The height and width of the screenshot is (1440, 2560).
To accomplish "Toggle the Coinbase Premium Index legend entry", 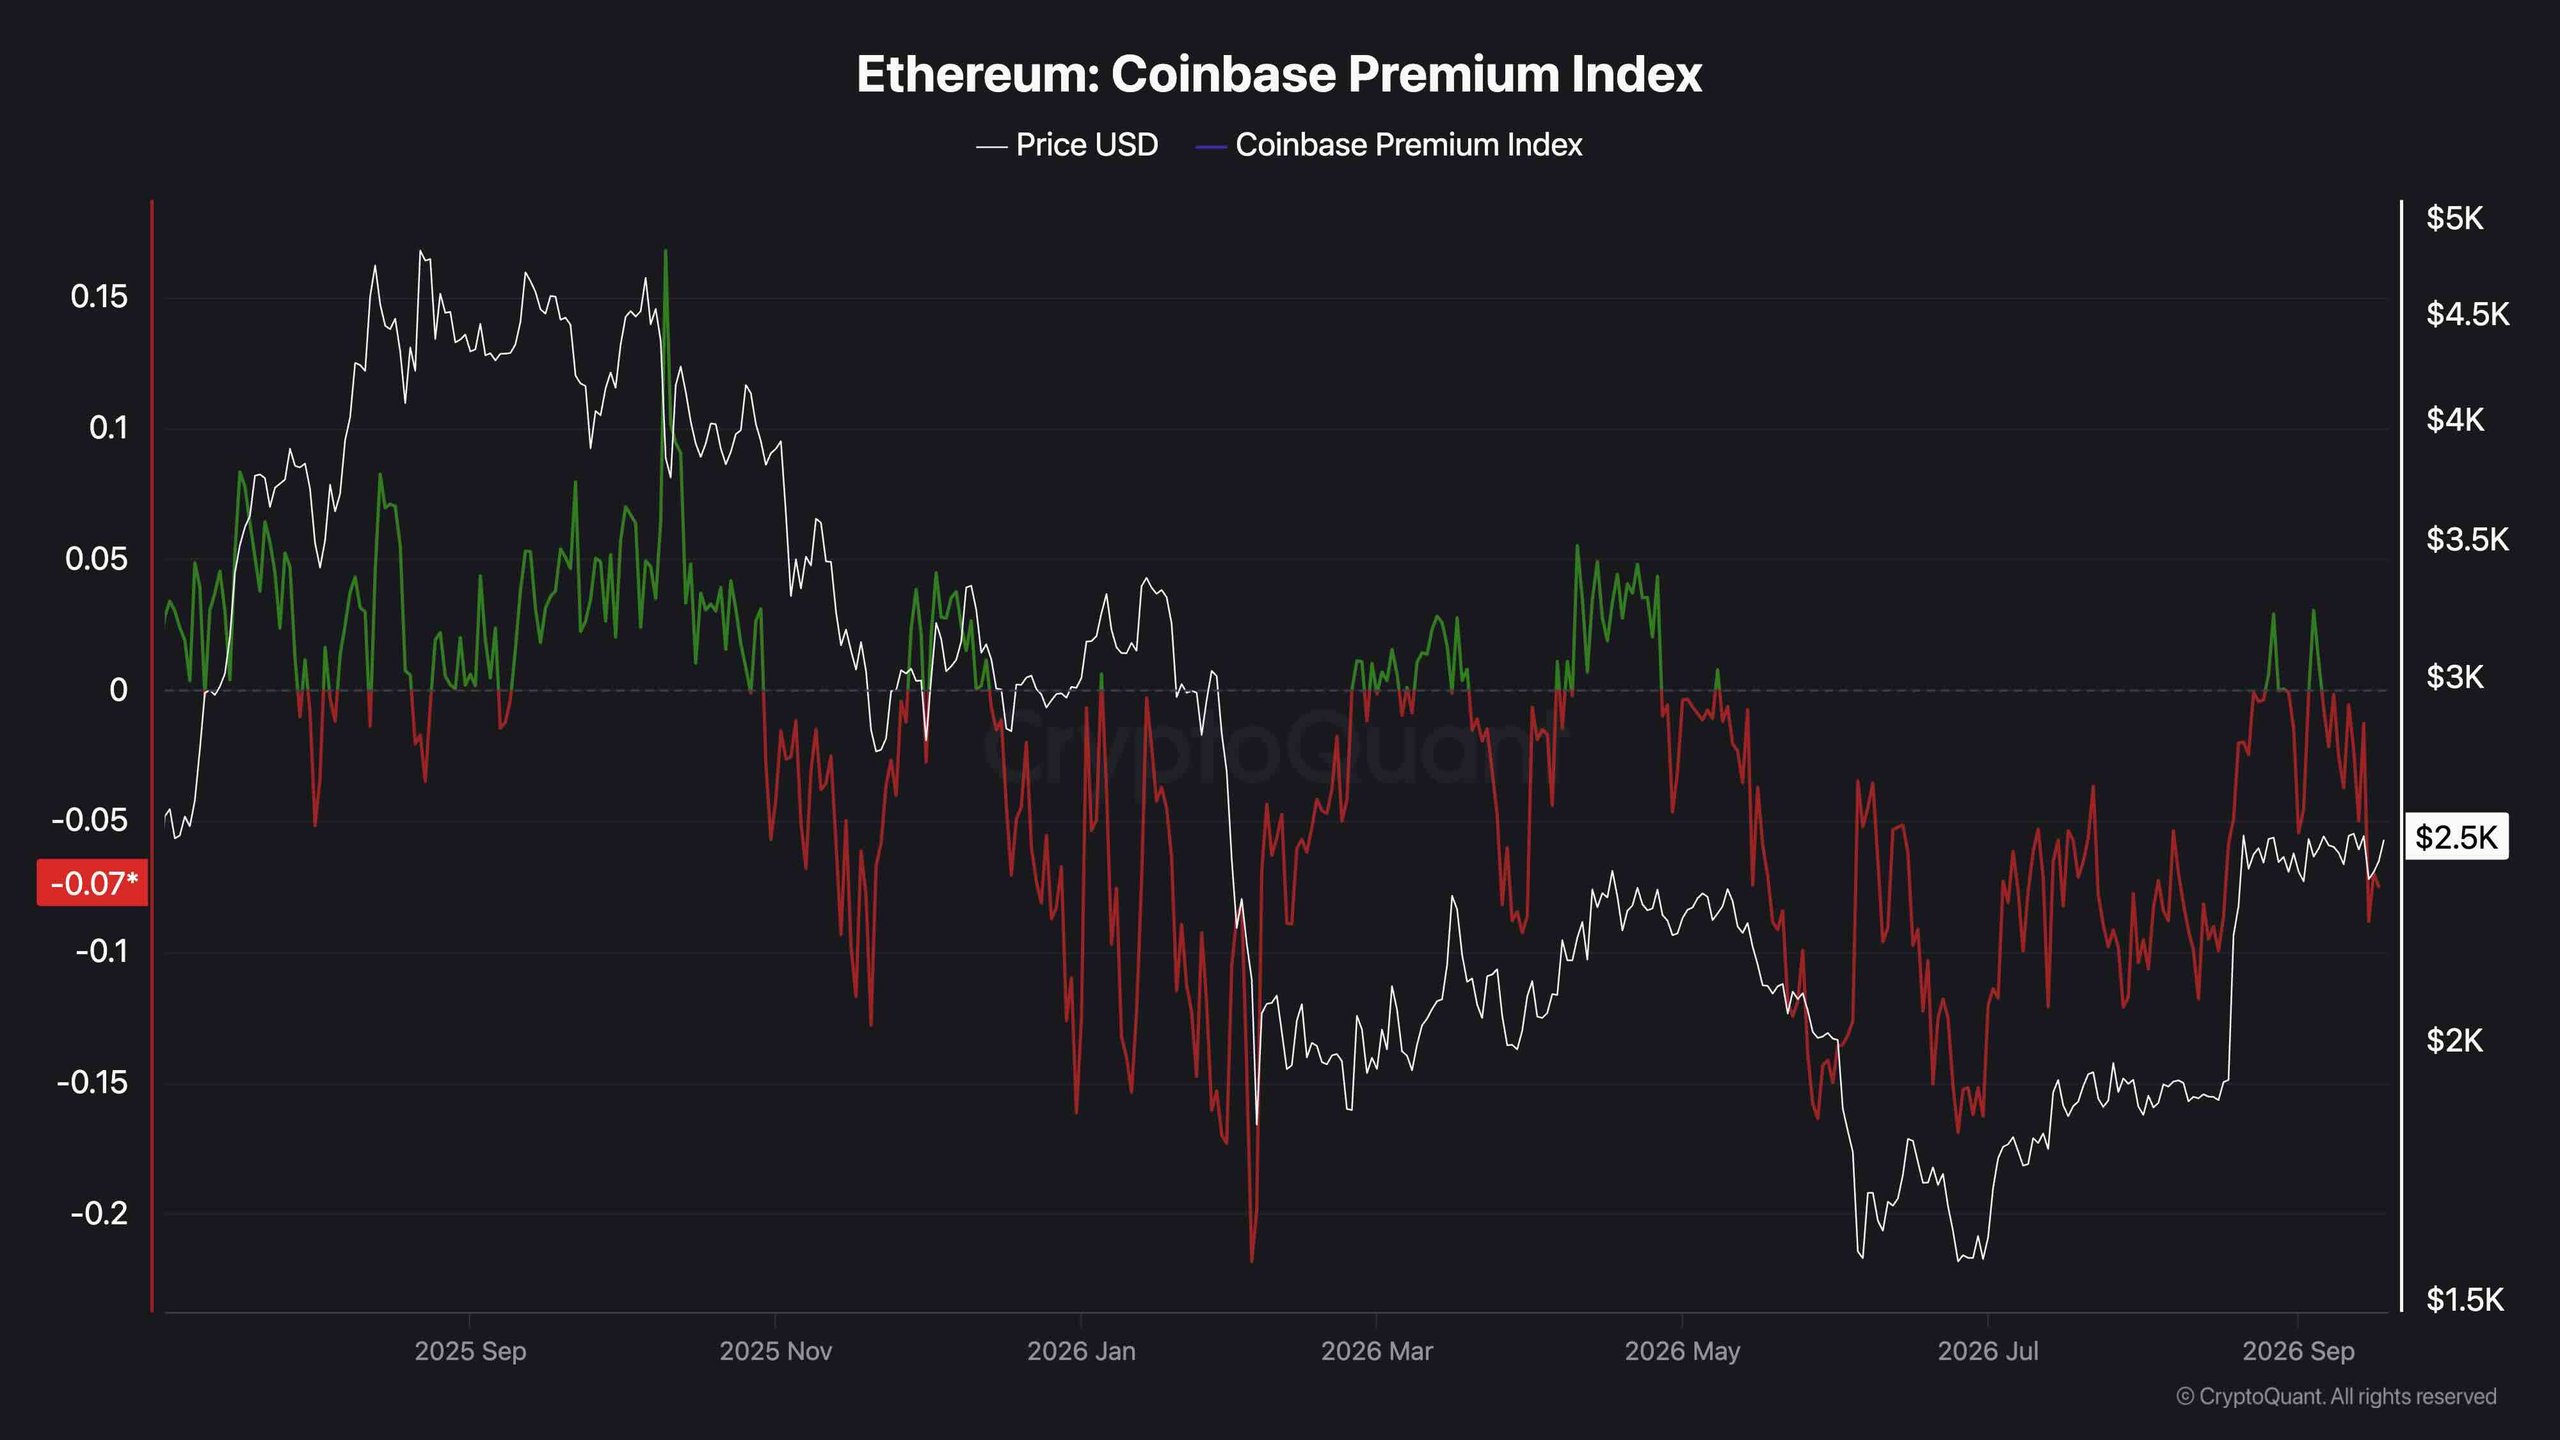I will coord(1389,145).
